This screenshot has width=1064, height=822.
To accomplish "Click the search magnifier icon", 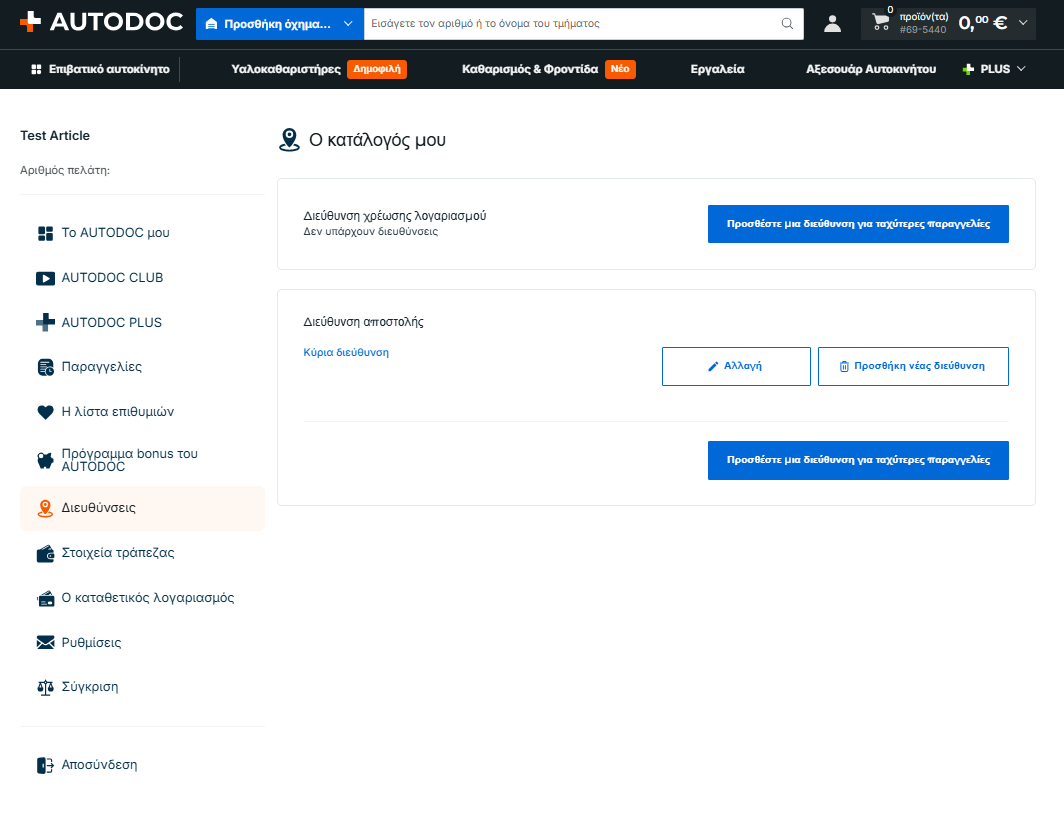I will tap(787, 24).
